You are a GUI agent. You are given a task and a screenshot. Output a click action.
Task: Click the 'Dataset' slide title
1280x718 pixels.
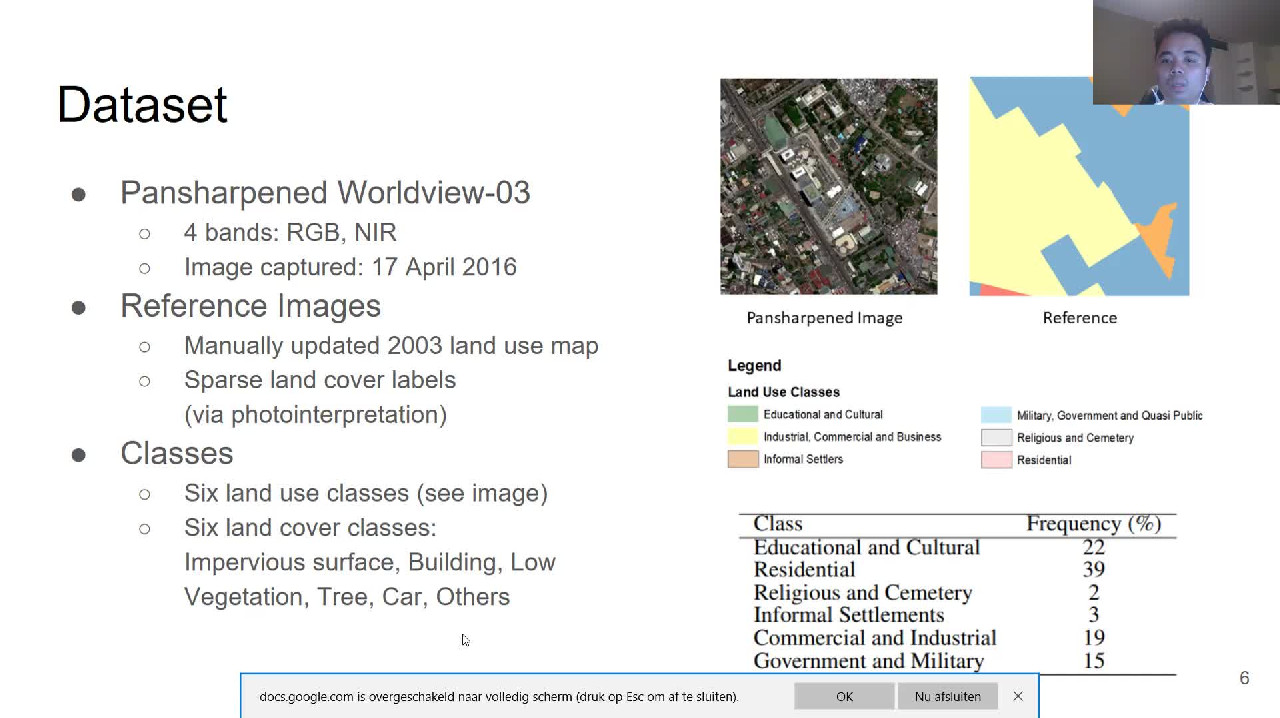142,105
